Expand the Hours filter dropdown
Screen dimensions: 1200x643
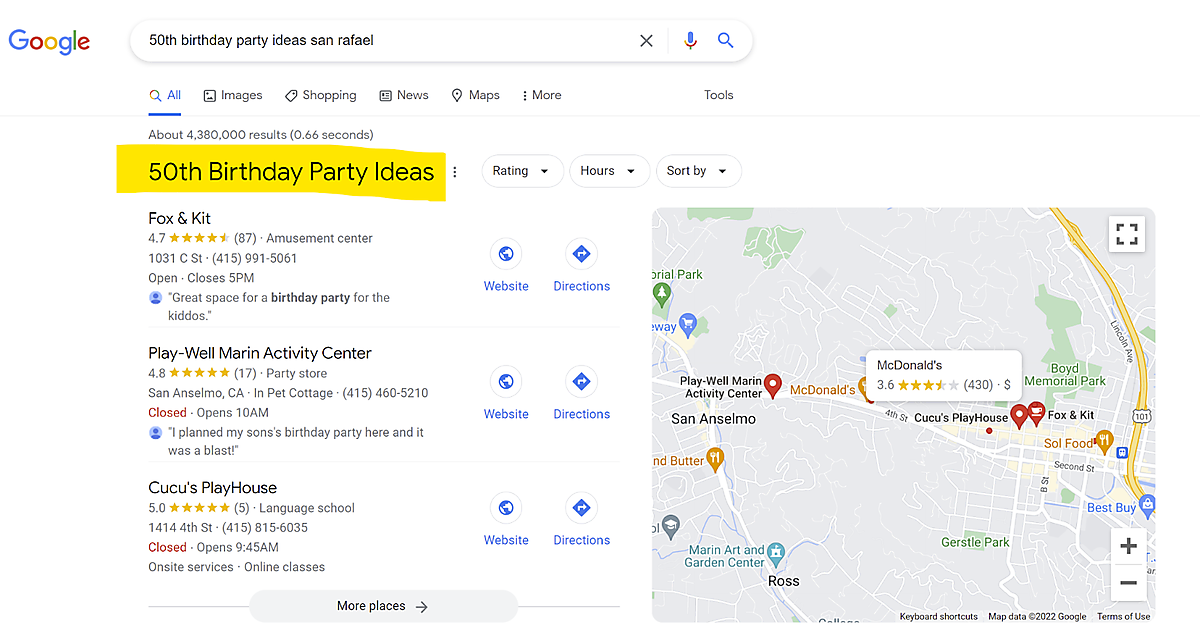tap(609, 171)
